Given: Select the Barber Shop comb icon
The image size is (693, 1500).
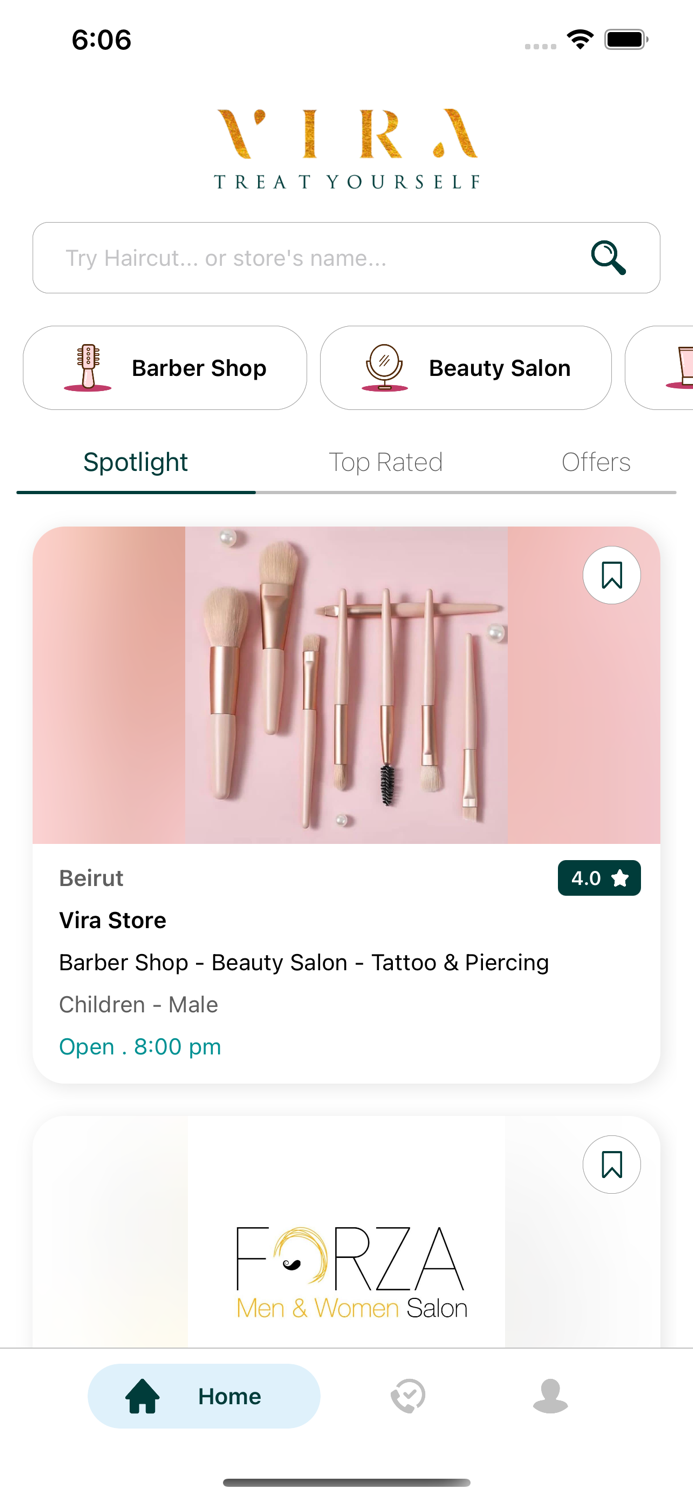Looking at the screenshot, I should (x=86, y=367).
